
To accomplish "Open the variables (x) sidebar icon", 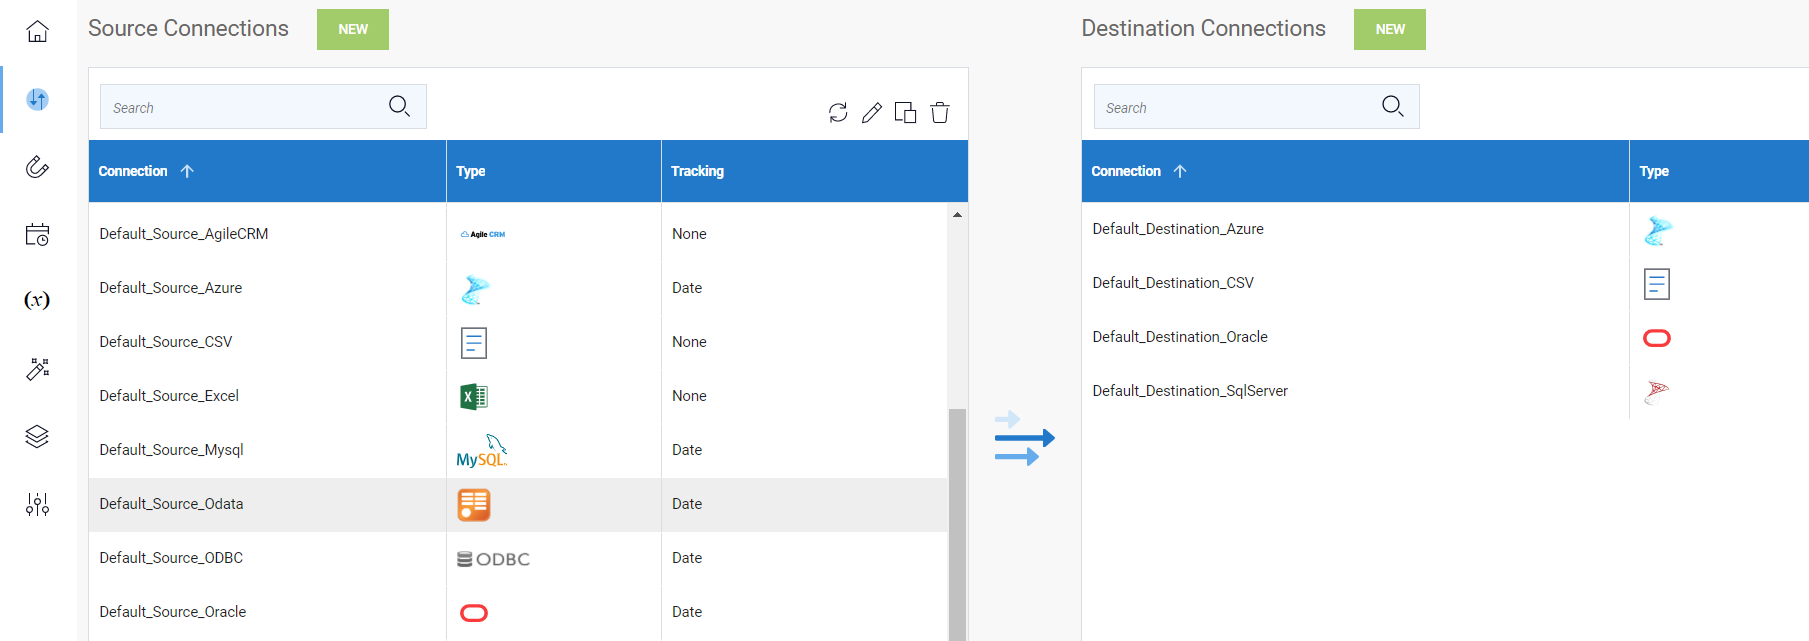I will (x=37, y=300).
